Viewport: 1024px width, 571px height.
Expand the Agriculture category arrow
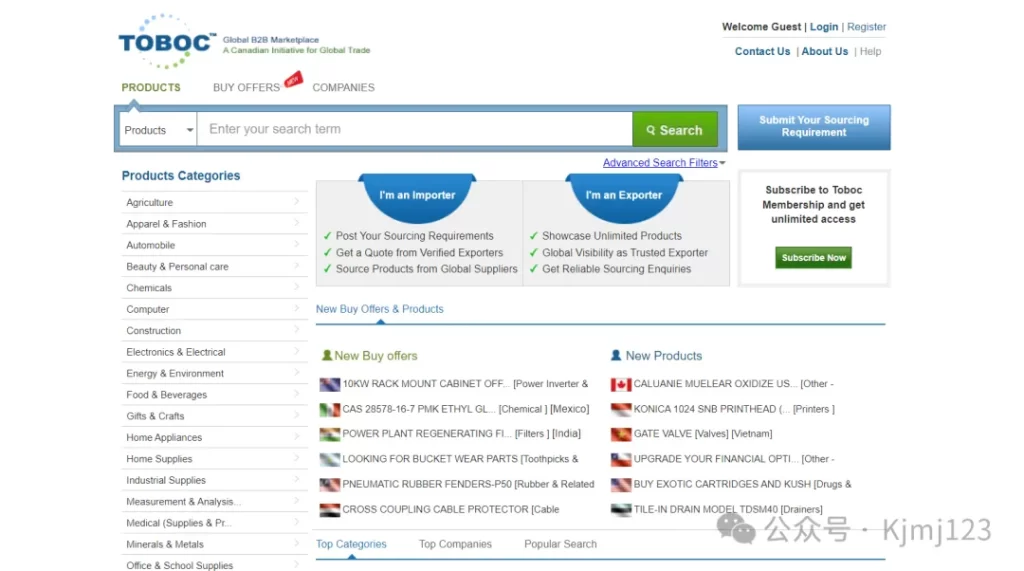click(296, 201)
